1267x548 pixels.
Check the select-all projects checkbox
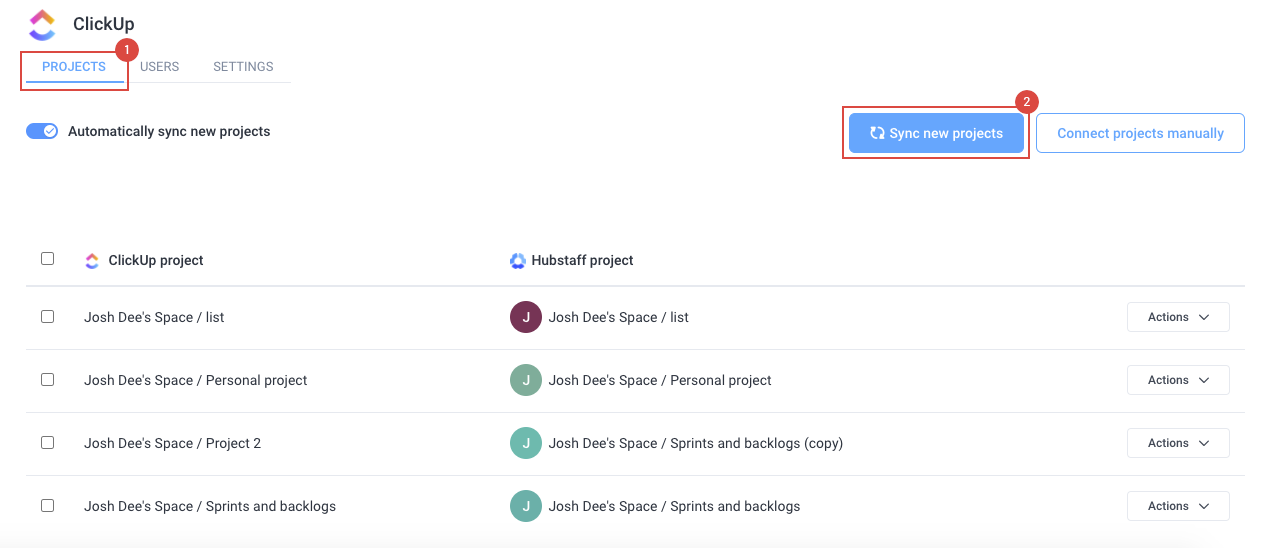click(47, 258)
